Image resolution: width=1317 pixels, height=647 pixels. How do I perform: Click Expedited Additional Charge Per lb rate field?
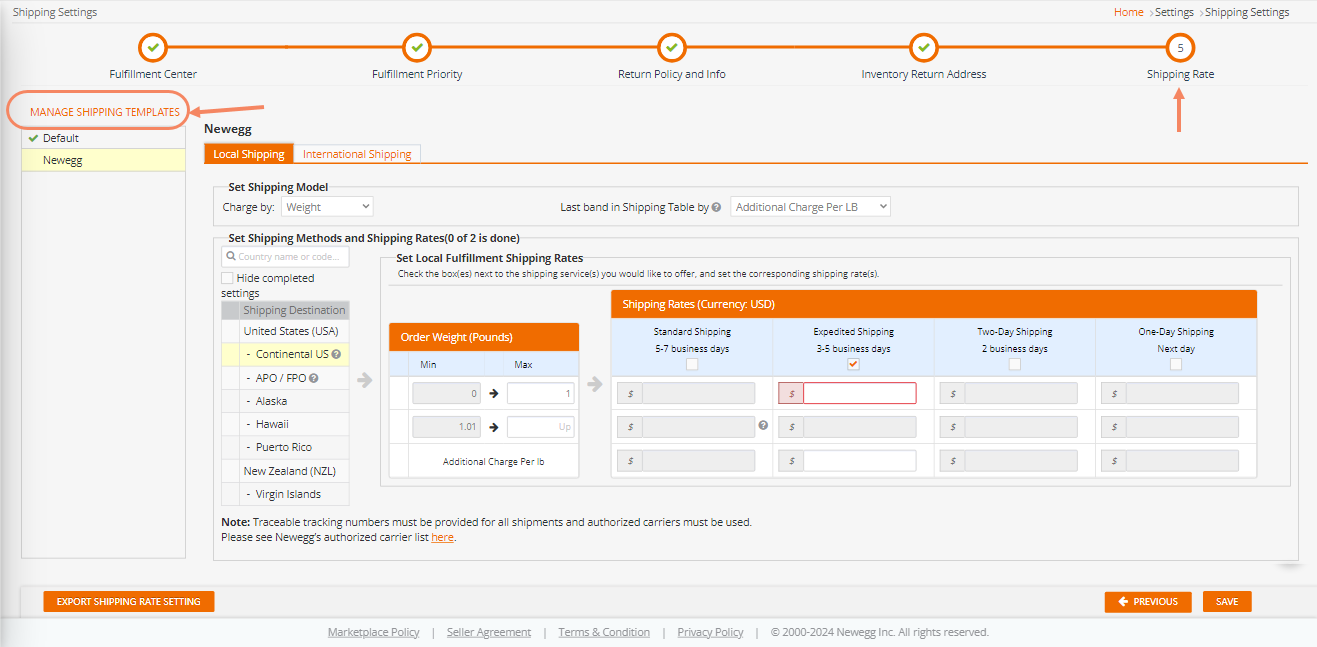click(859, 461)
